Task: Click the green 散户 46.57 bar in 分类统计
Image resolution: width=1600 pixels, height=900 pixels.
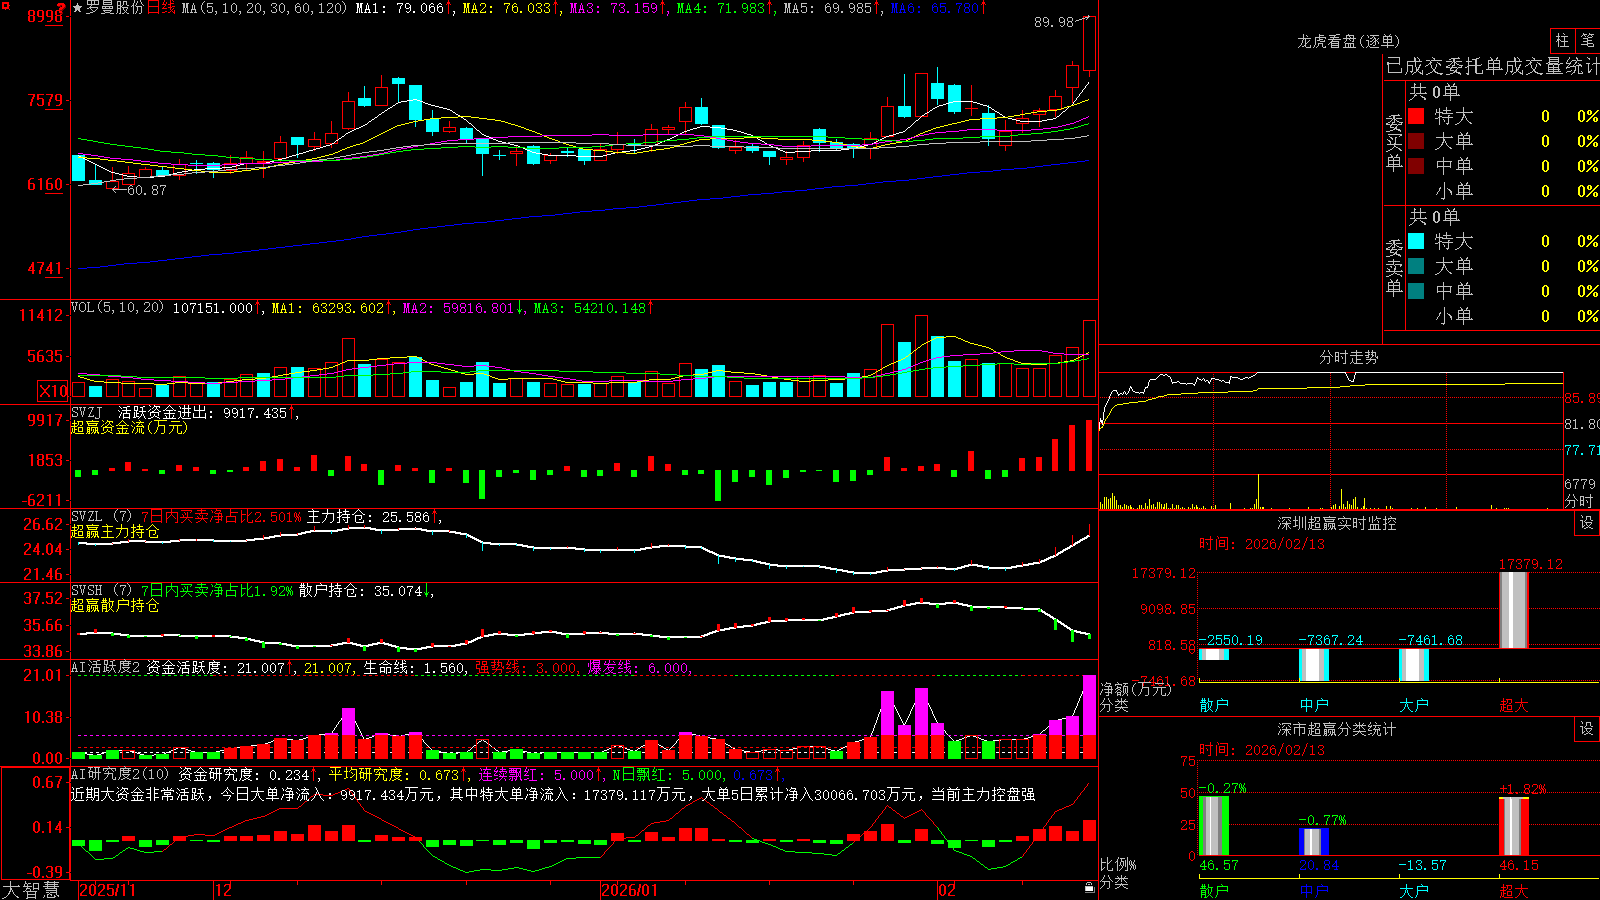Action: click(x=1214, y=826)
